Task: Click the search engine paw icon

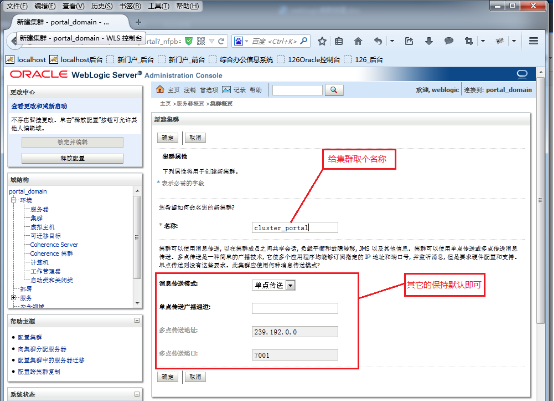Action: point(238,41)
